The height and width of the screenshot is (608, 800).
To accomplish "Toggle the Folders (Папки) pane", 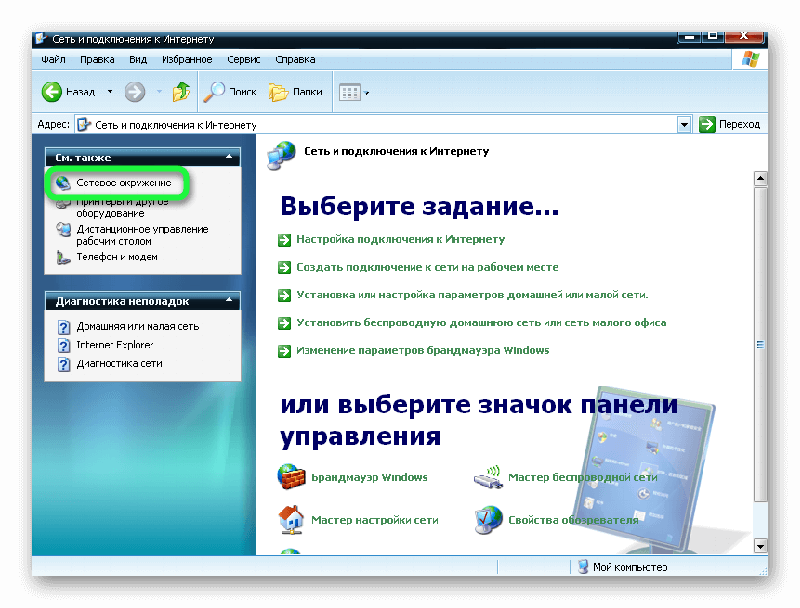I will pos(296,92).
